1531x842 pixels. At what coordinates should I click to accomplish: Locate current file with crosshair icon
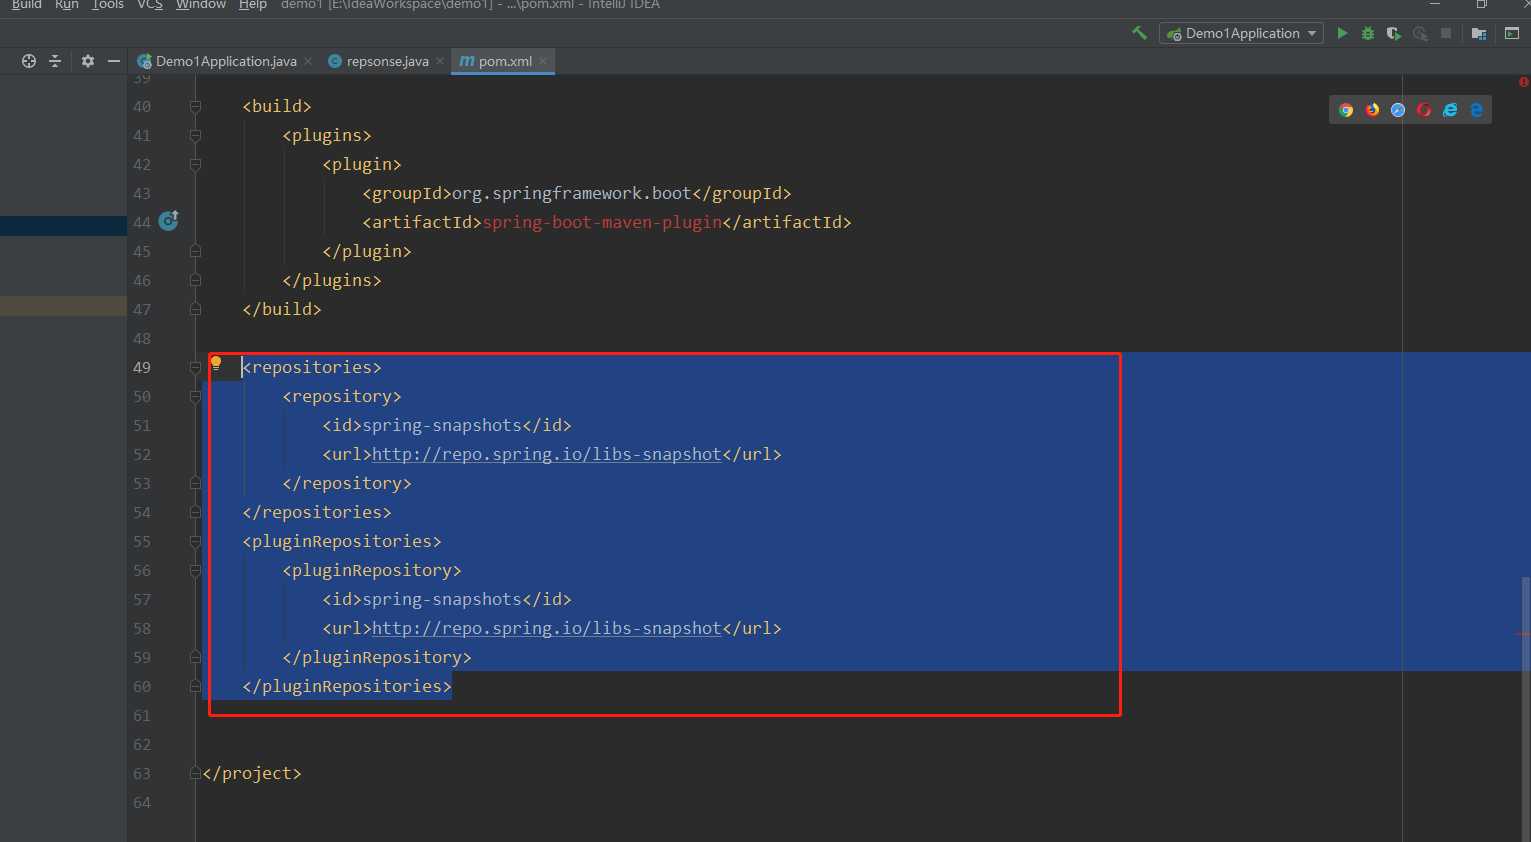[x=29, y=61]
